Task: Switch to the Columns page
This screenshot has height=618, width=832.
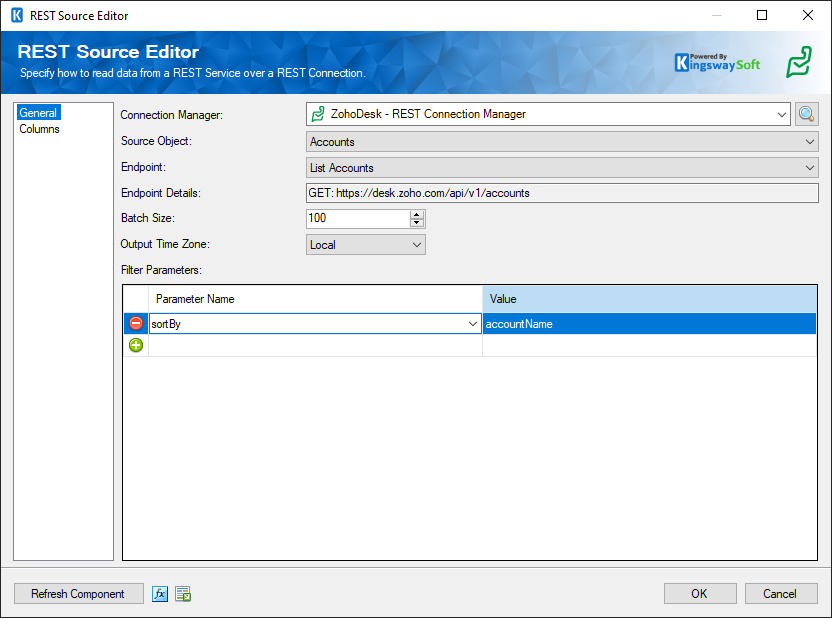Action: (39, 129)
